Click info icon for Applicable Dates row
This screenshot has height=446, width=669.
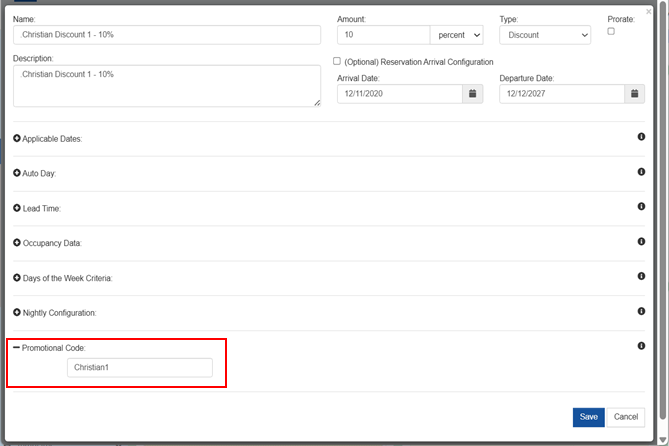(641, 137)
